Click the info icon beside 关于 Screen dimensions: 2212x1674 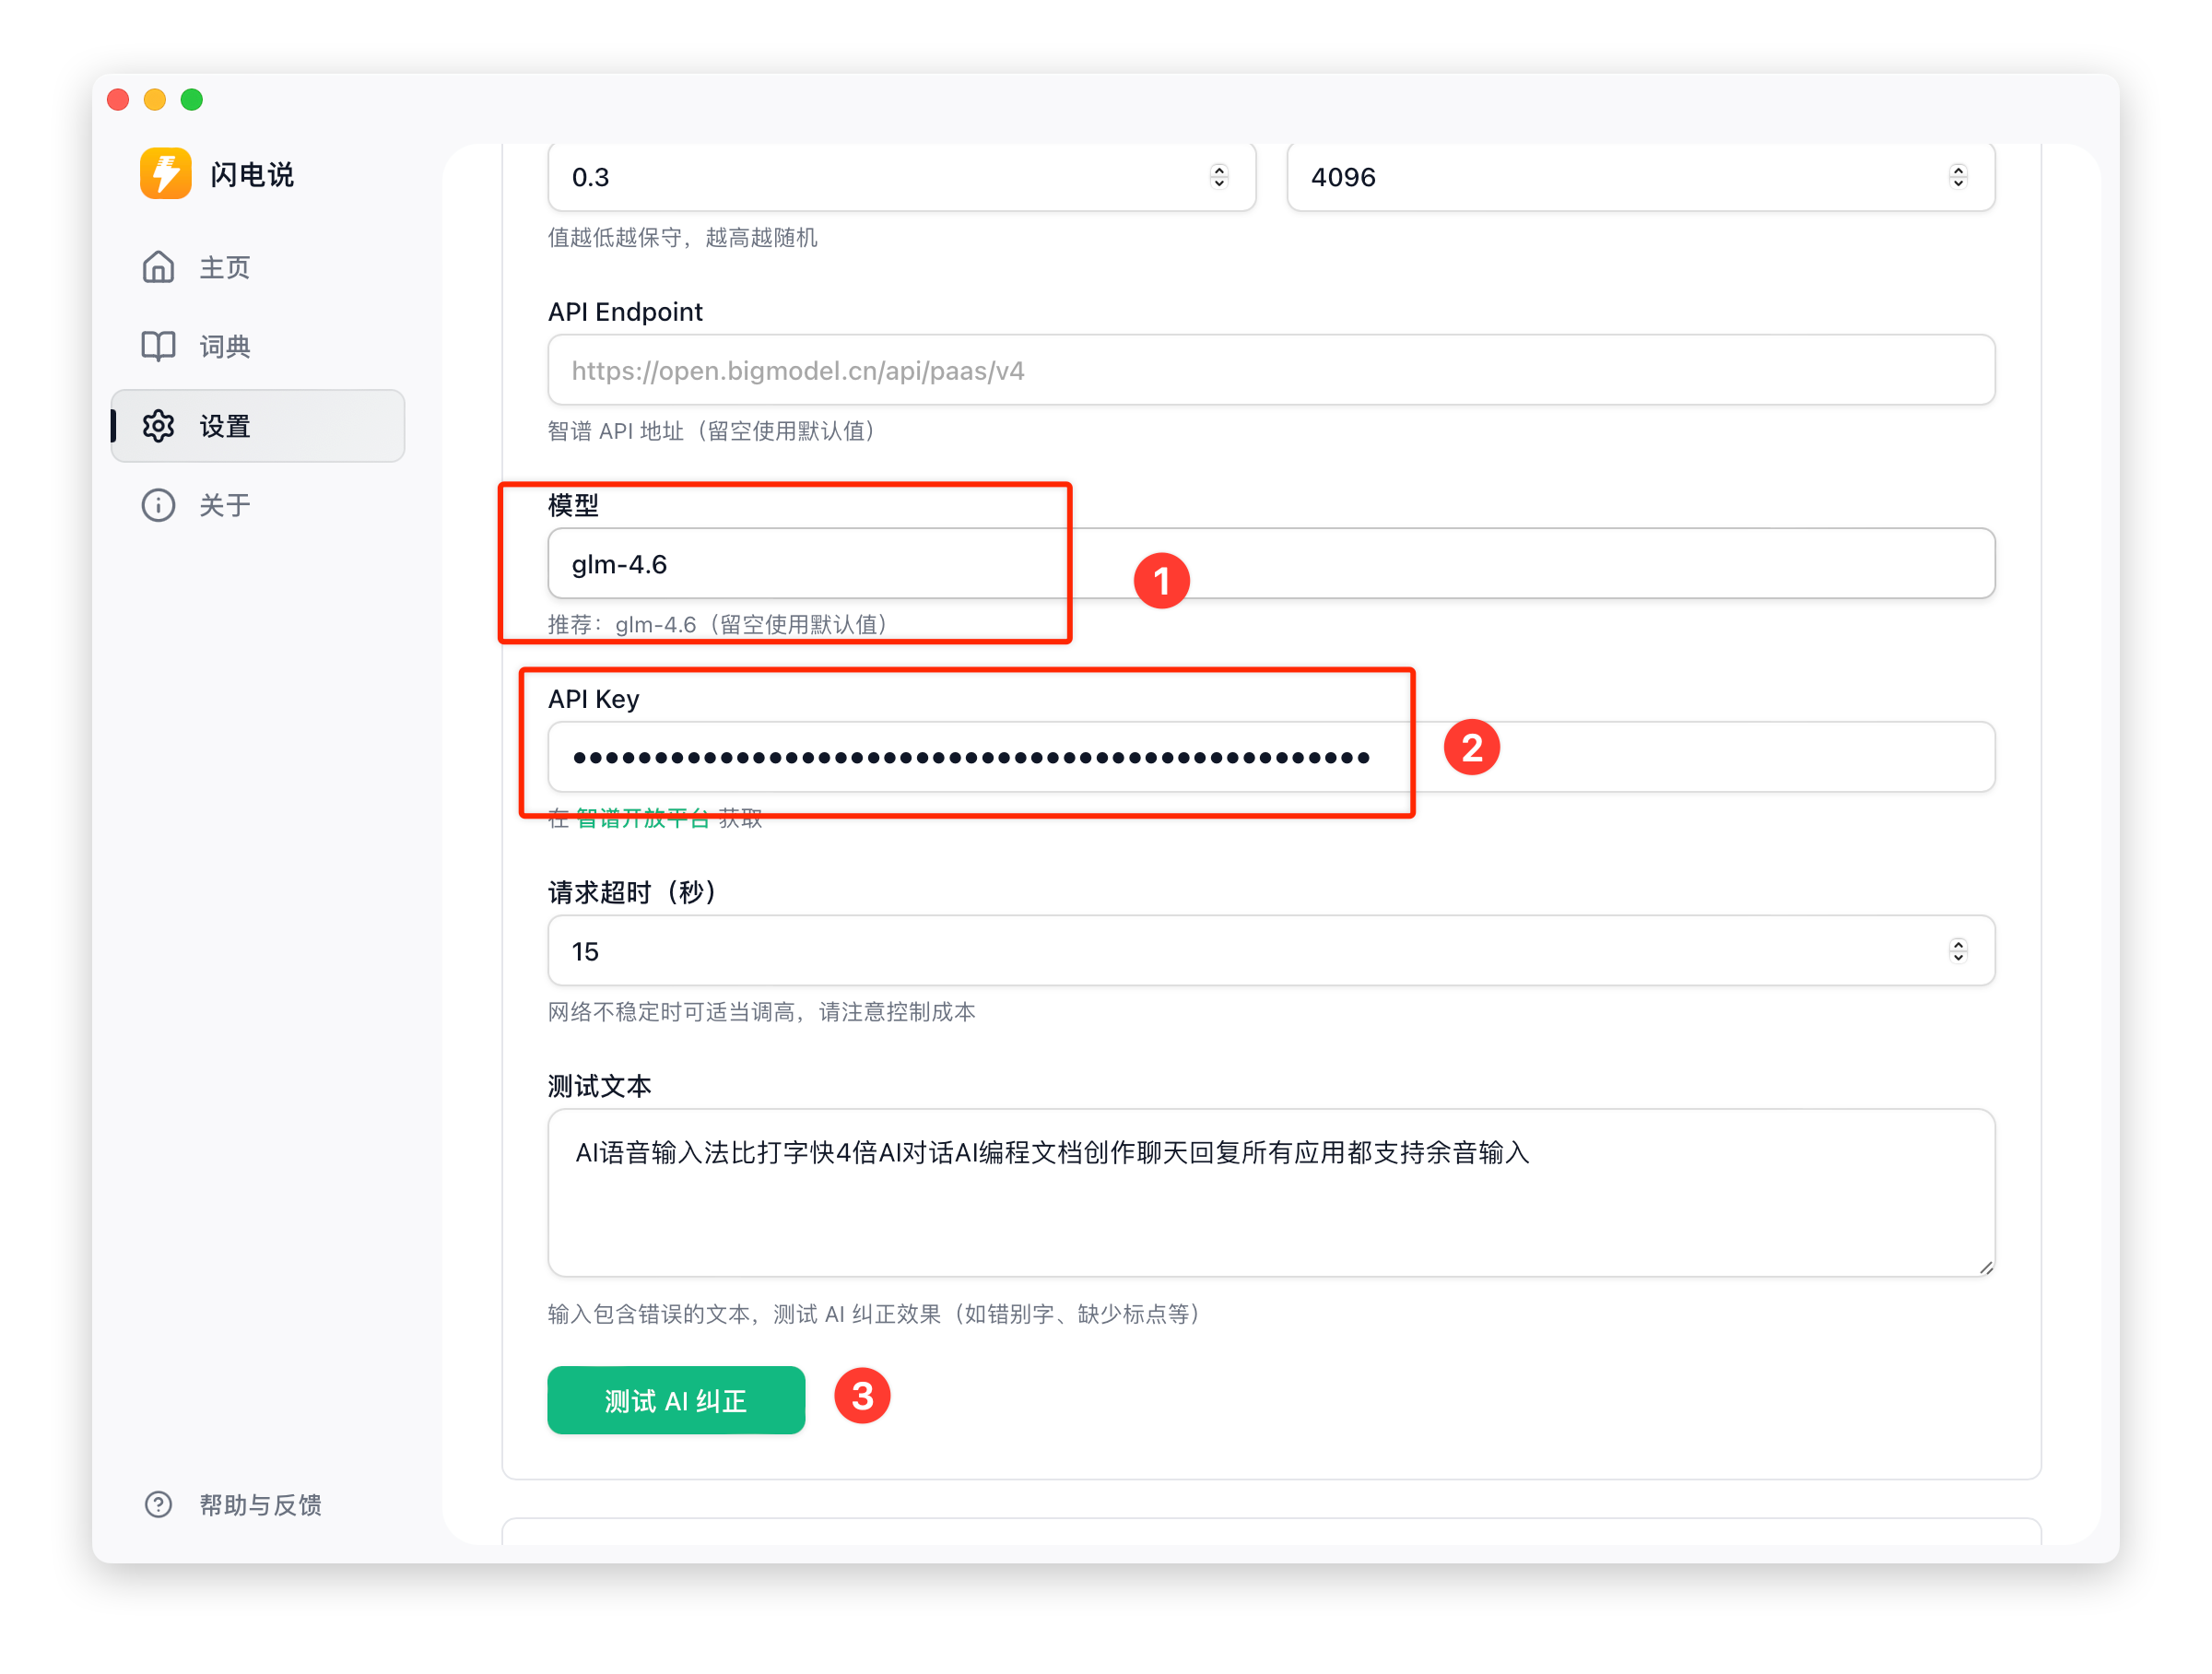click(x=158, y=505)
